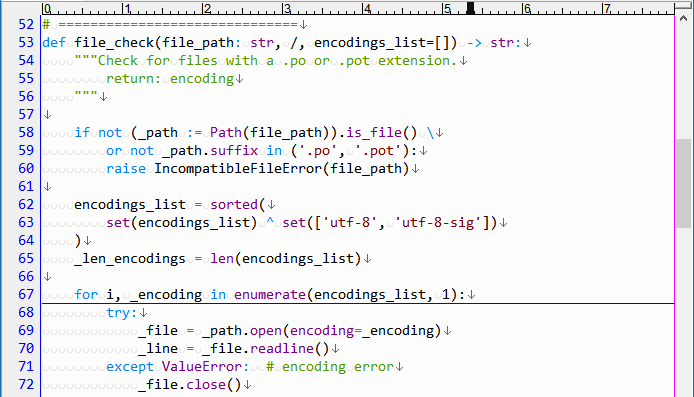Click the ValueError keyword on line 71
The height and width of the screenshot is (397, 694).
(202, 366)
